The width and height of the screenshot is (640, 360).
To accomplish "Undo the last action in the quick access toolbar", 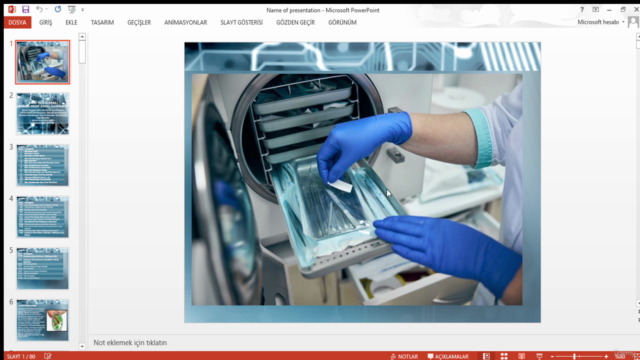I will [x=39, y=9].
